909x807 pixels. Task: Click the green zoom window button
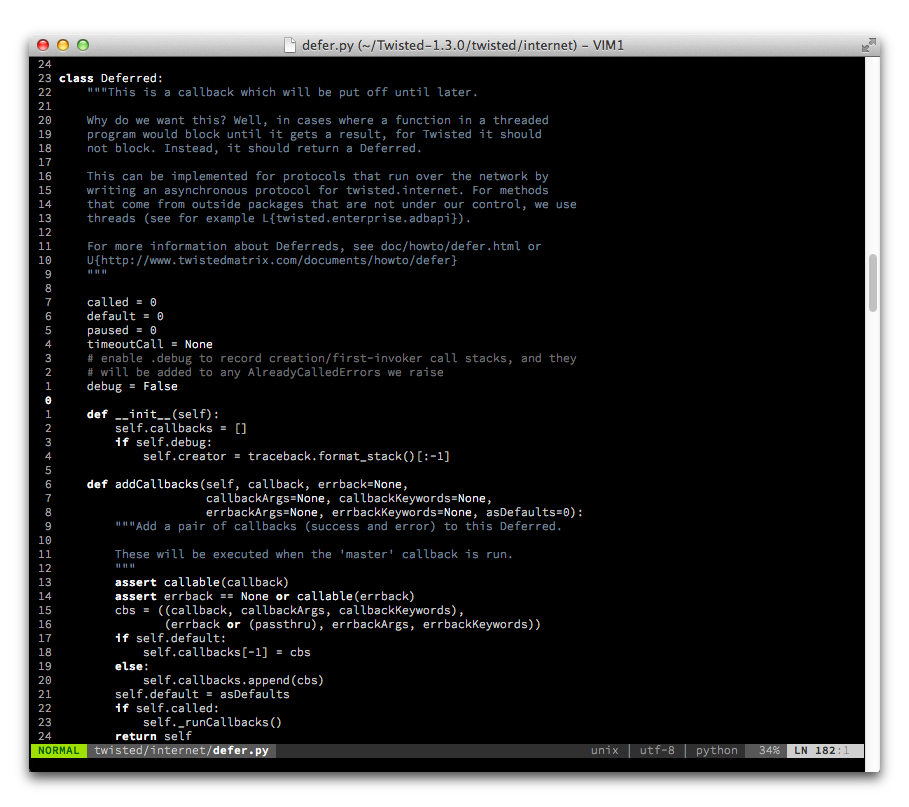83,45
